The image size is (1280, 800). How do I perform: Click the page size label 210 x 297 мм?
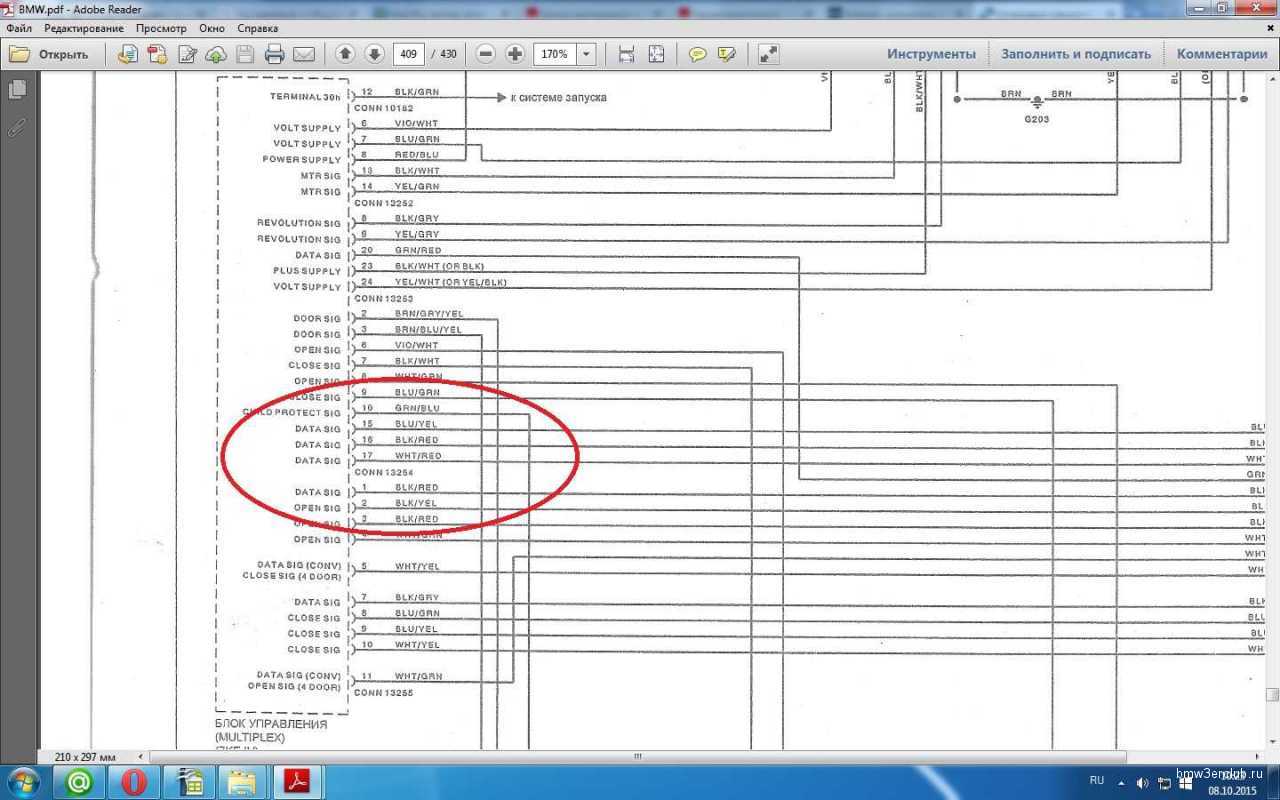(85, 757)
